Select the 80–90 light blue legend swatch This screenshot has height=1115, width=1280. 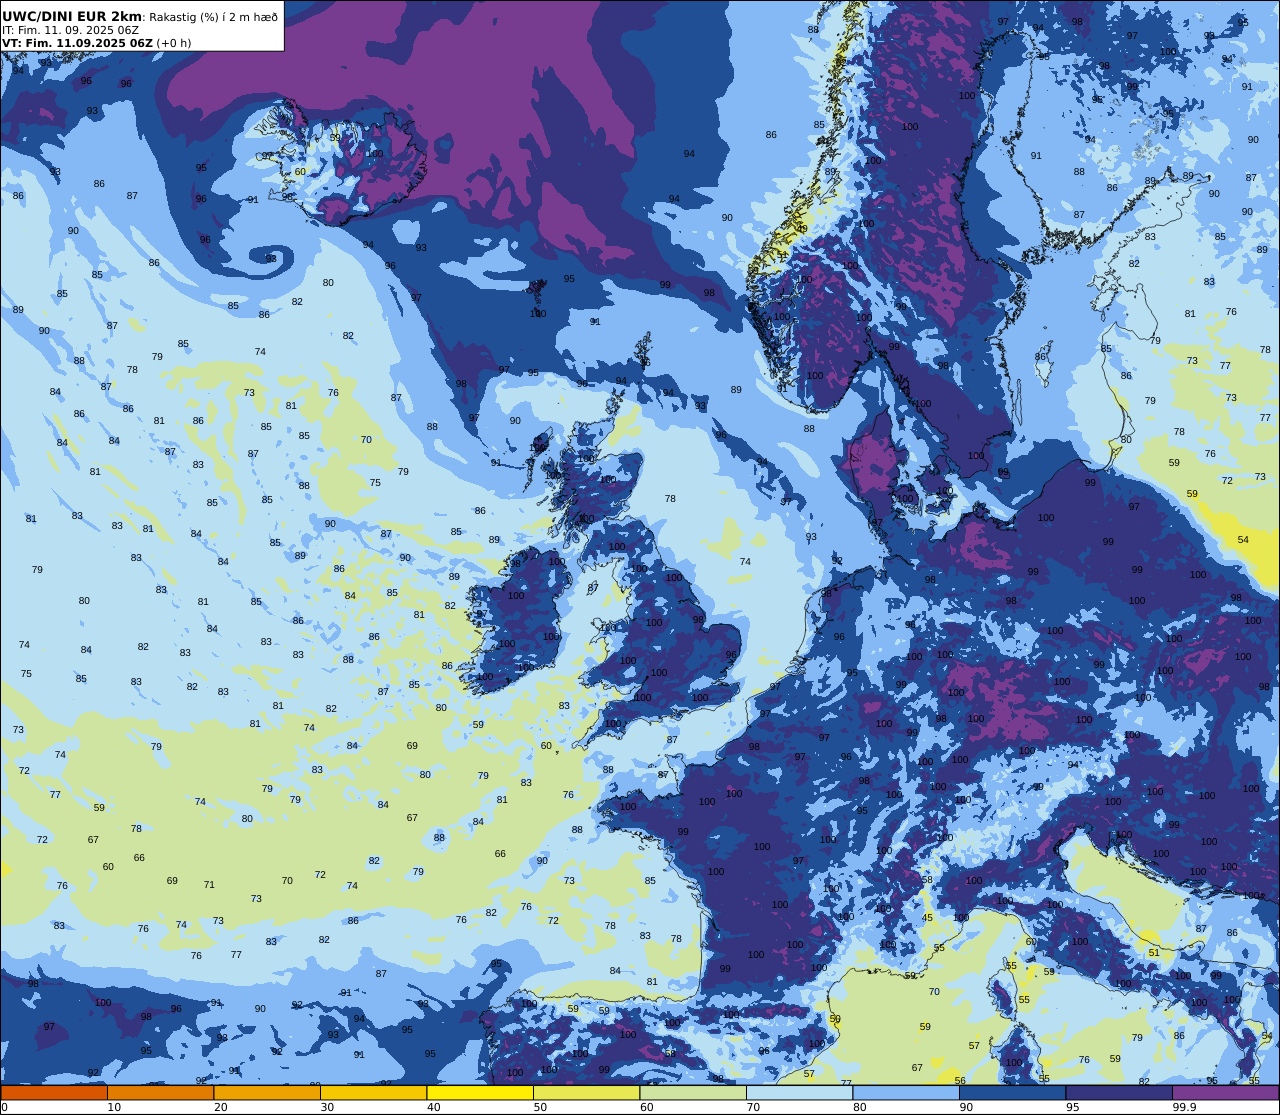pos(906,1093)
